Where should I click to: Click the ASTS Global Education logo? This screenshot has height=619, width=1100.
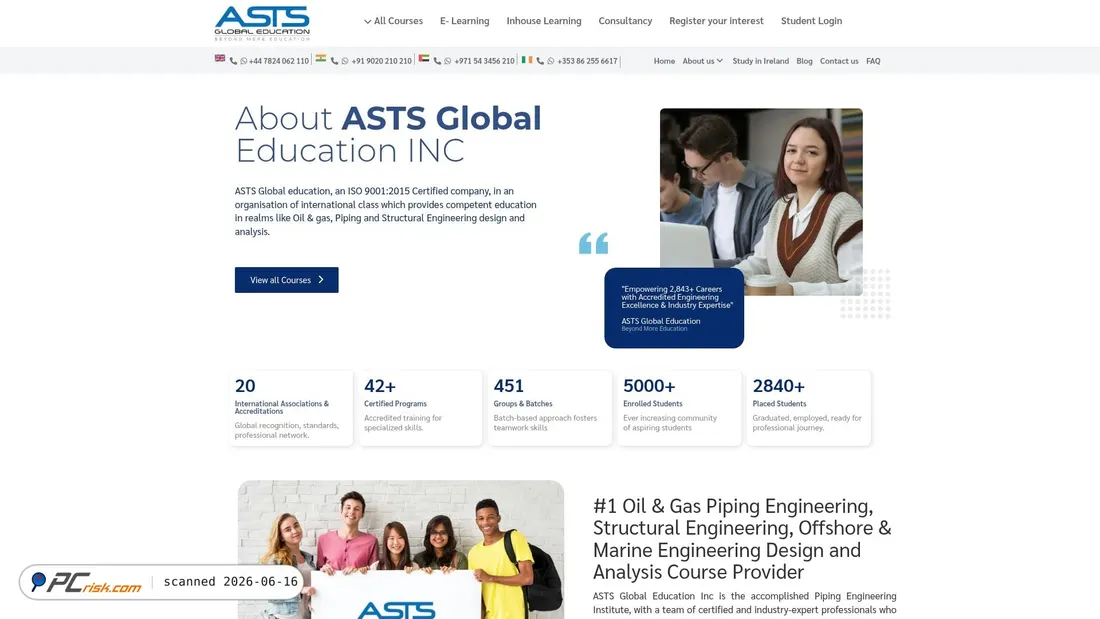point(262,23)
